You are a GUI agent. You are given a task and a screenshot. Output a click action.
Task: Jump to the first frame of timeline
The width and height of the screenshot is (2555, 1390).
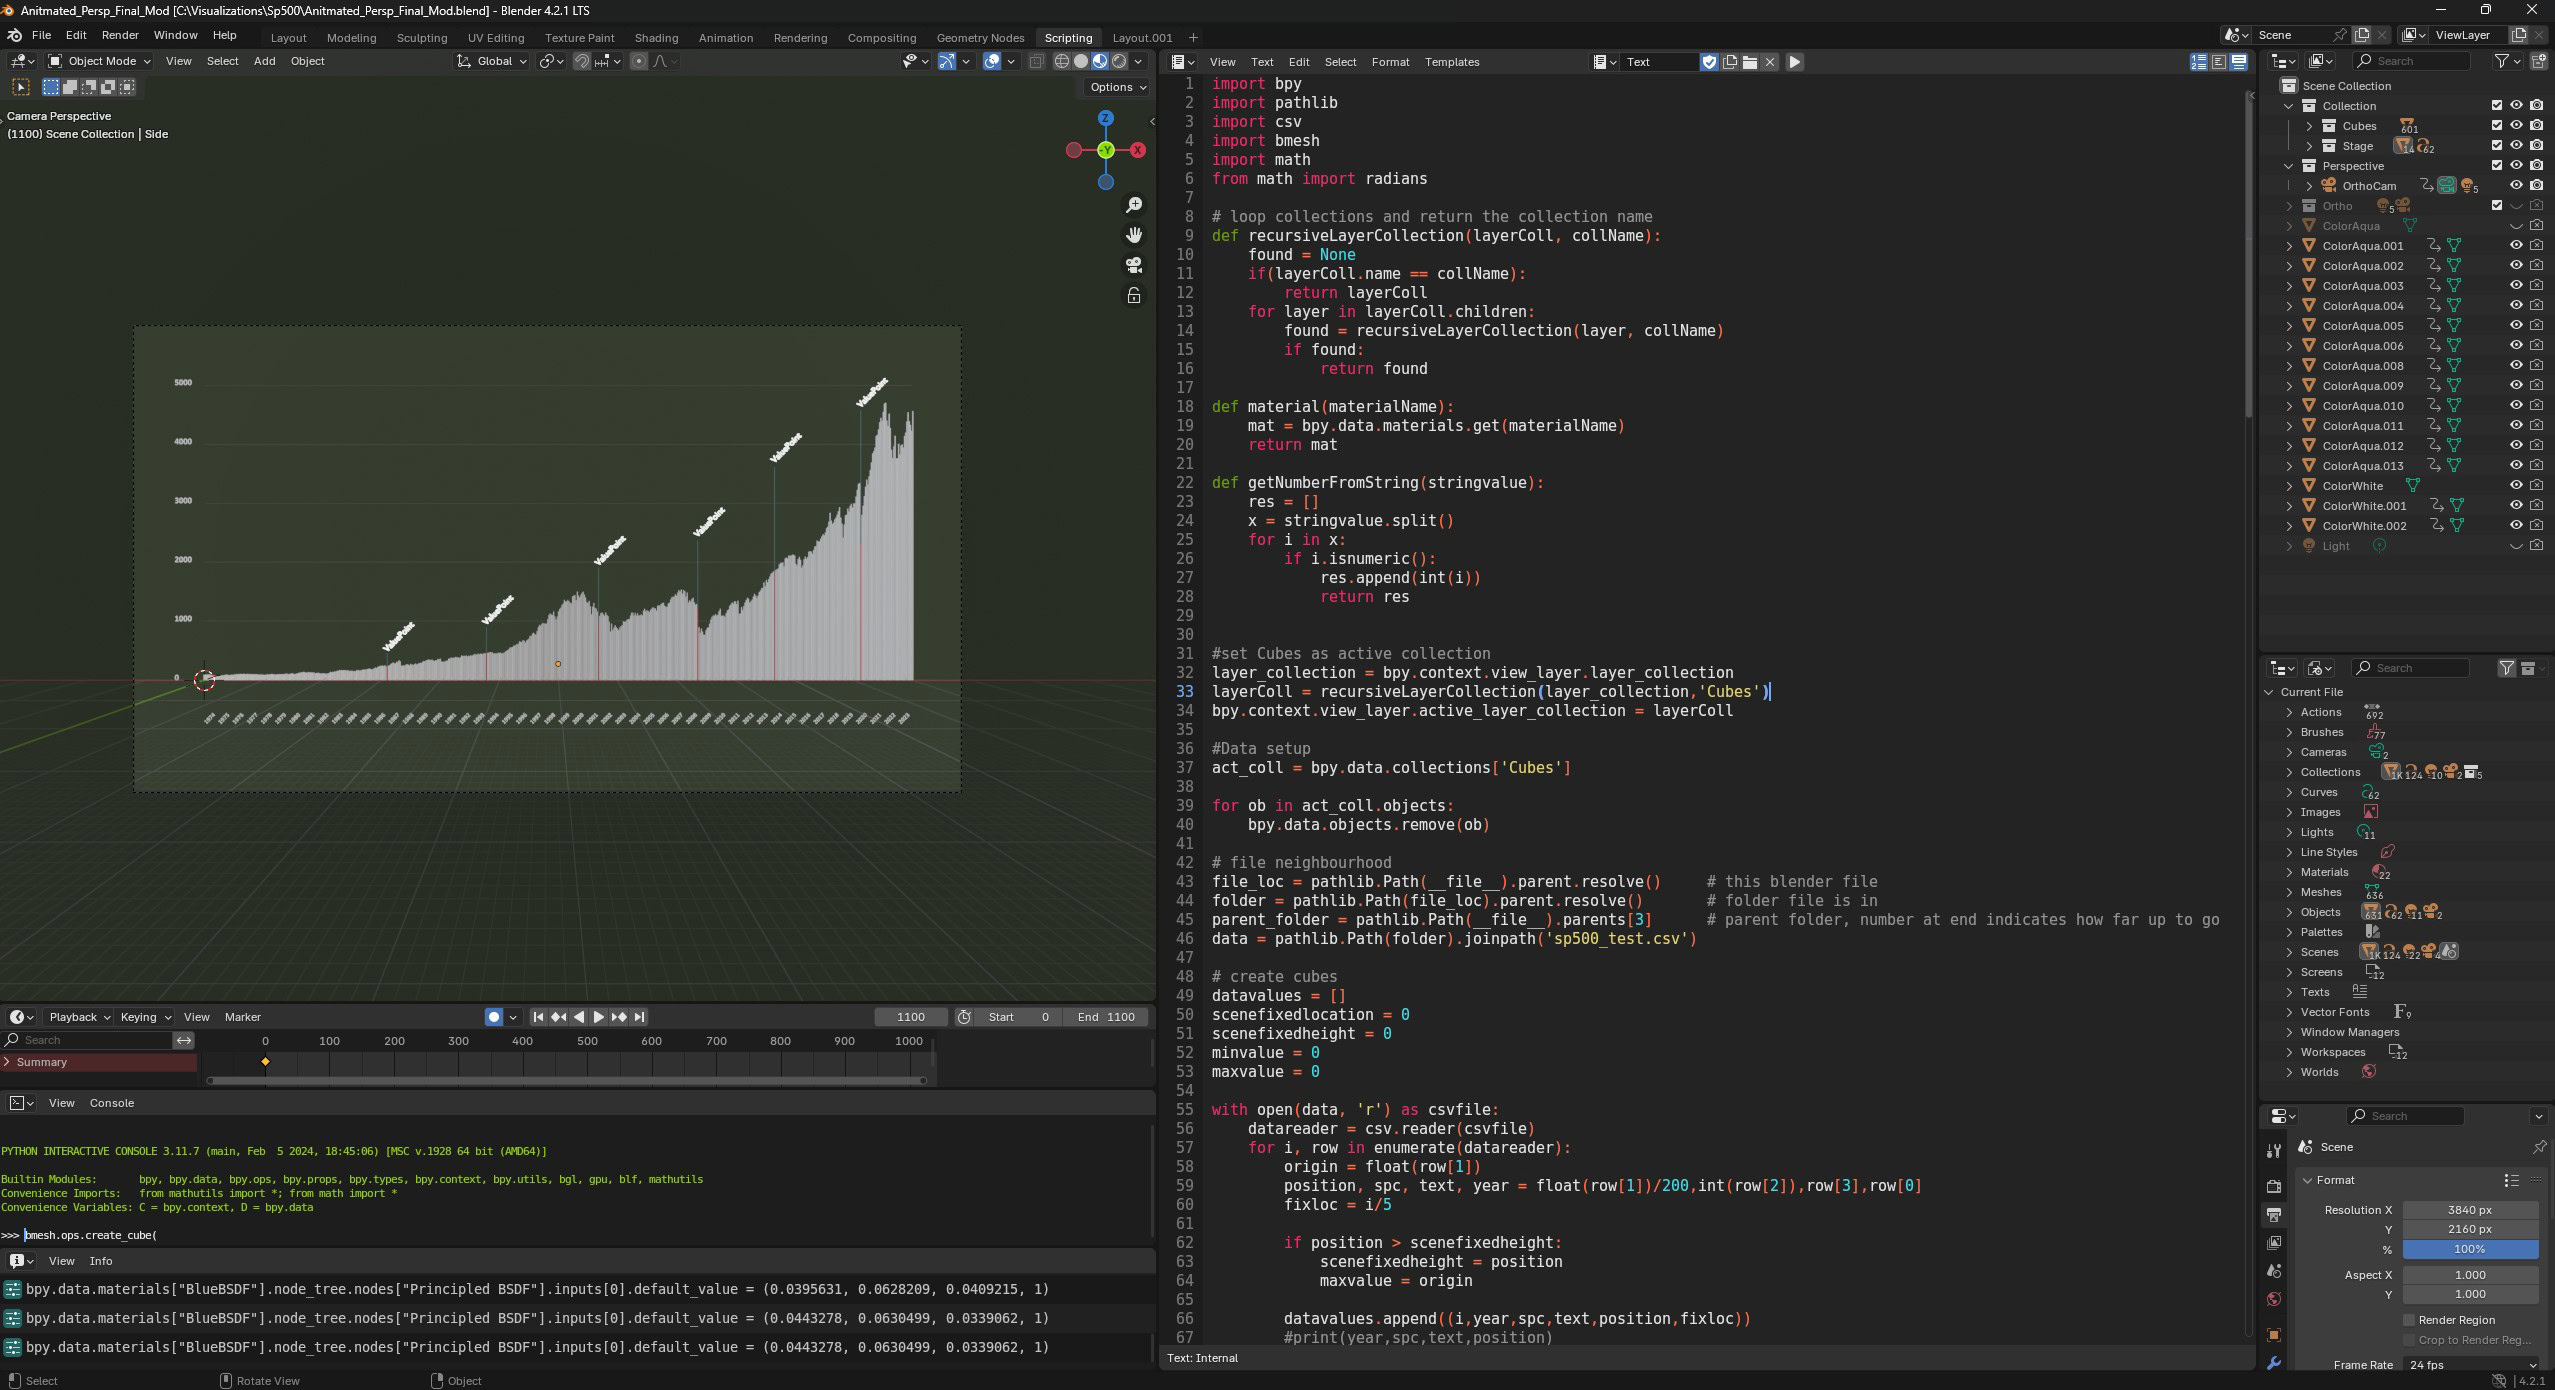(x=538, y=1017)
